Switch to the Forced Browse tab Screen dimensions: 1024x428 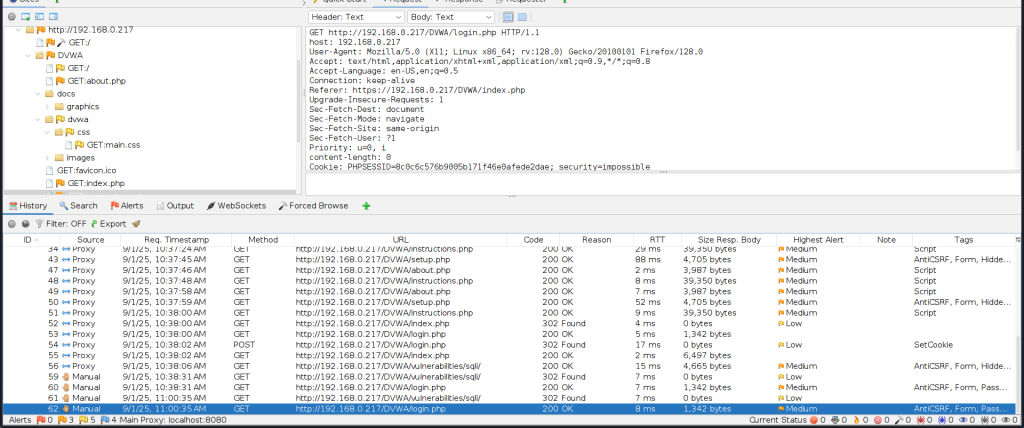pyautogui.click(x=313, y=206)
